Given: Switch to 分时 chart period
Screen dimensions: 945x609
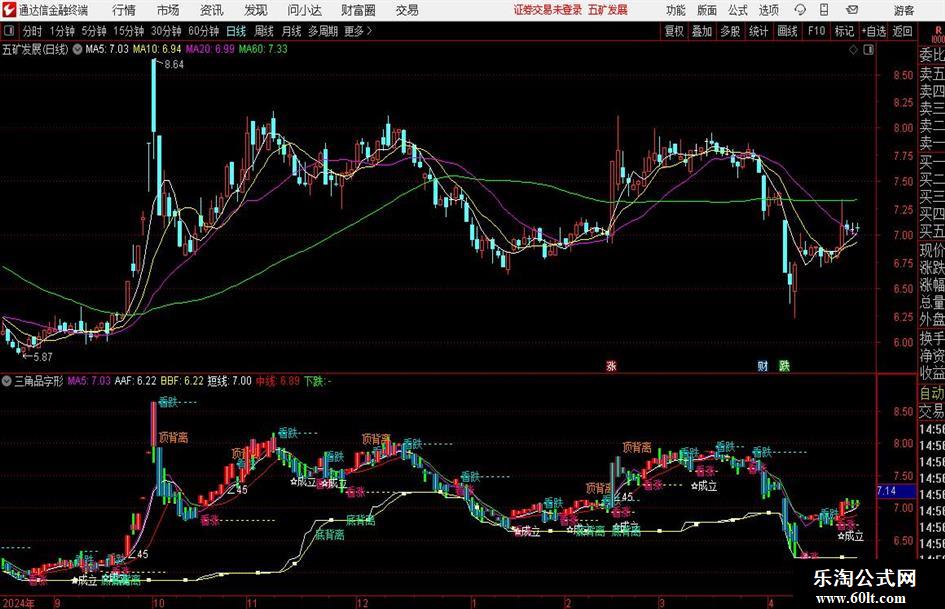Looking at the screenshot, I should pos(33,31).
